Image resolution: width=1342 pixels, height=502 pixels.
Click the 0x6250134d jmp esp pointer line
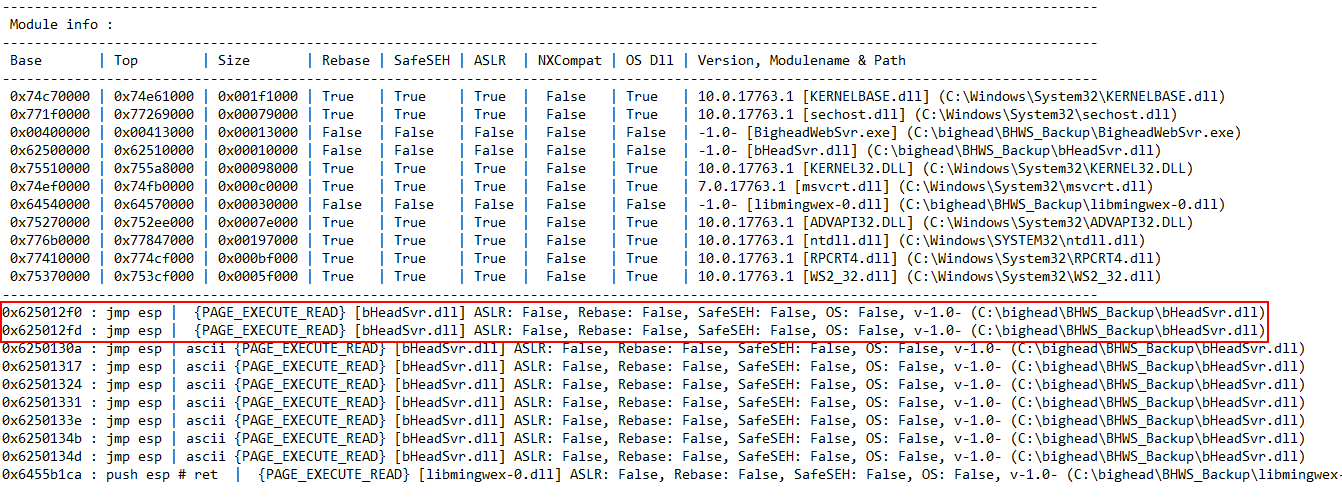42,456
